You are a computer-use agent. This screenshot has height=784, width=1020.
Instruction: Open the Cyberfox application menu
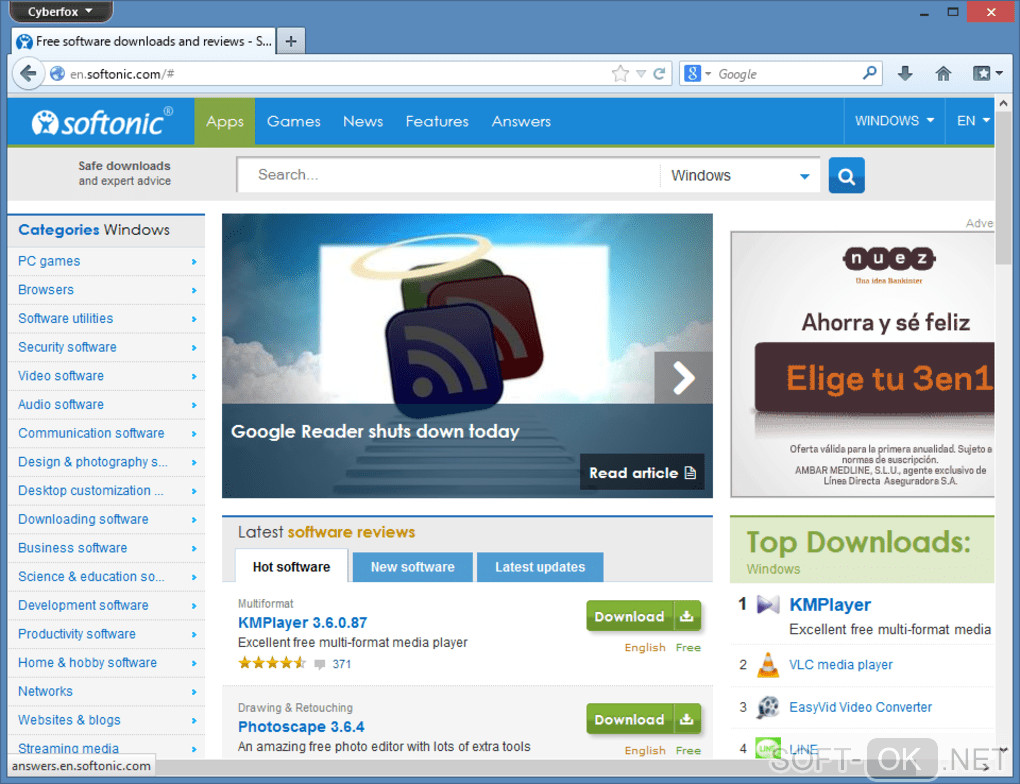pyautogui.click(x=60, y=11)
